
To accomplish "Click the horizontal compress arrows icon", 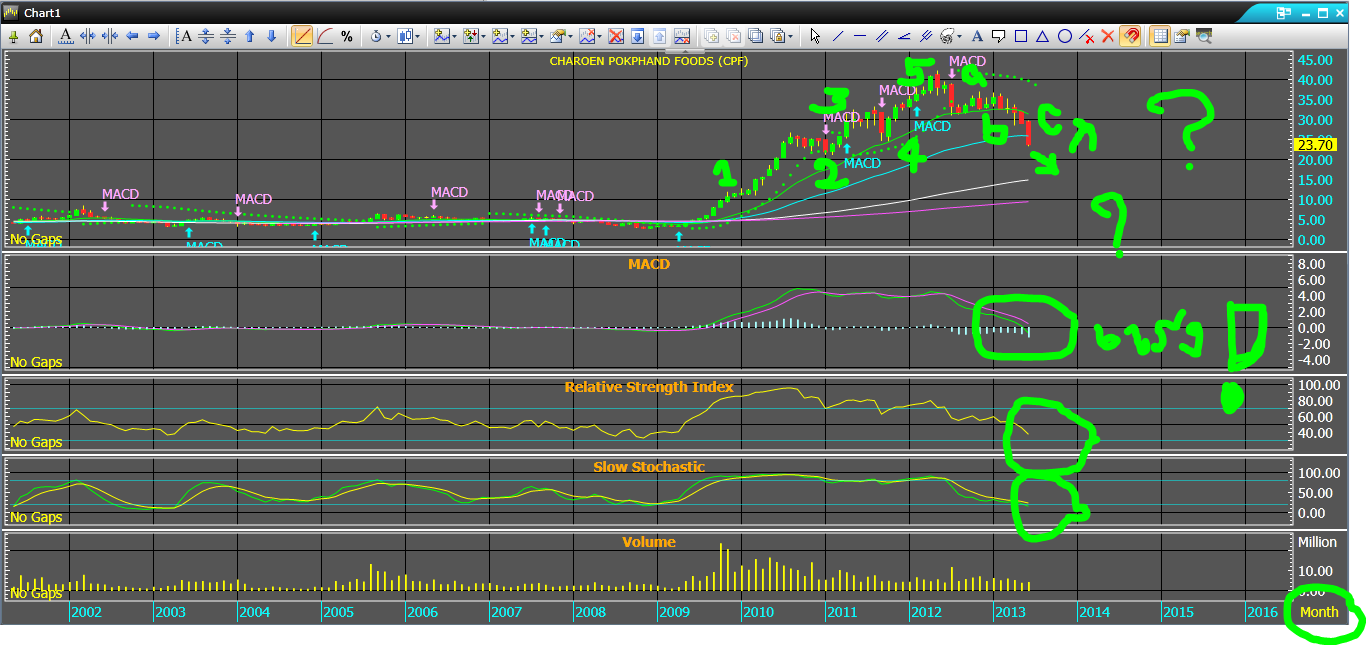I will point(110,36).
